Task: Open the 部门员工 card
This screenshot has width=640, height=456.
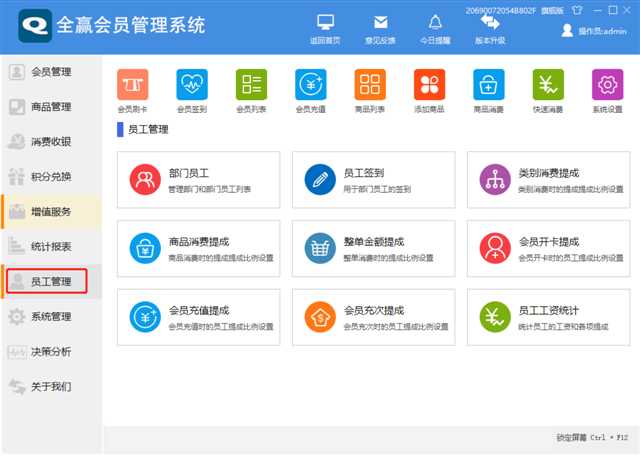Action: click(x=198, y=180)
